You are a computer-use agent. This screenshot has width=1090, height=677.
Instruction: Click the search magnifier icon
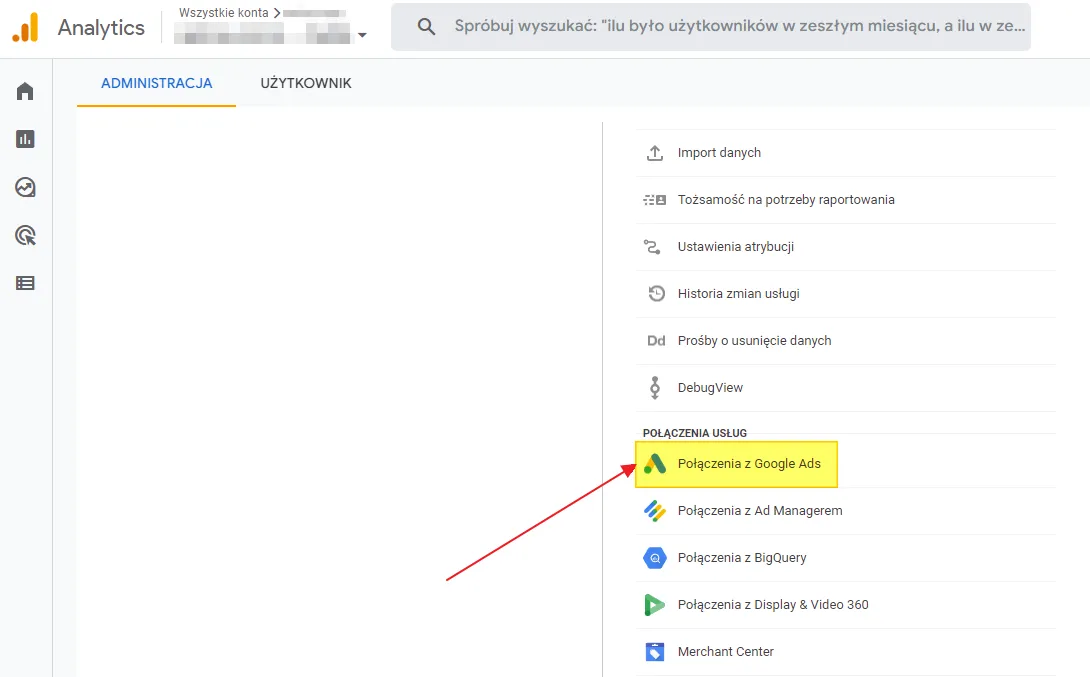[426, 27]
